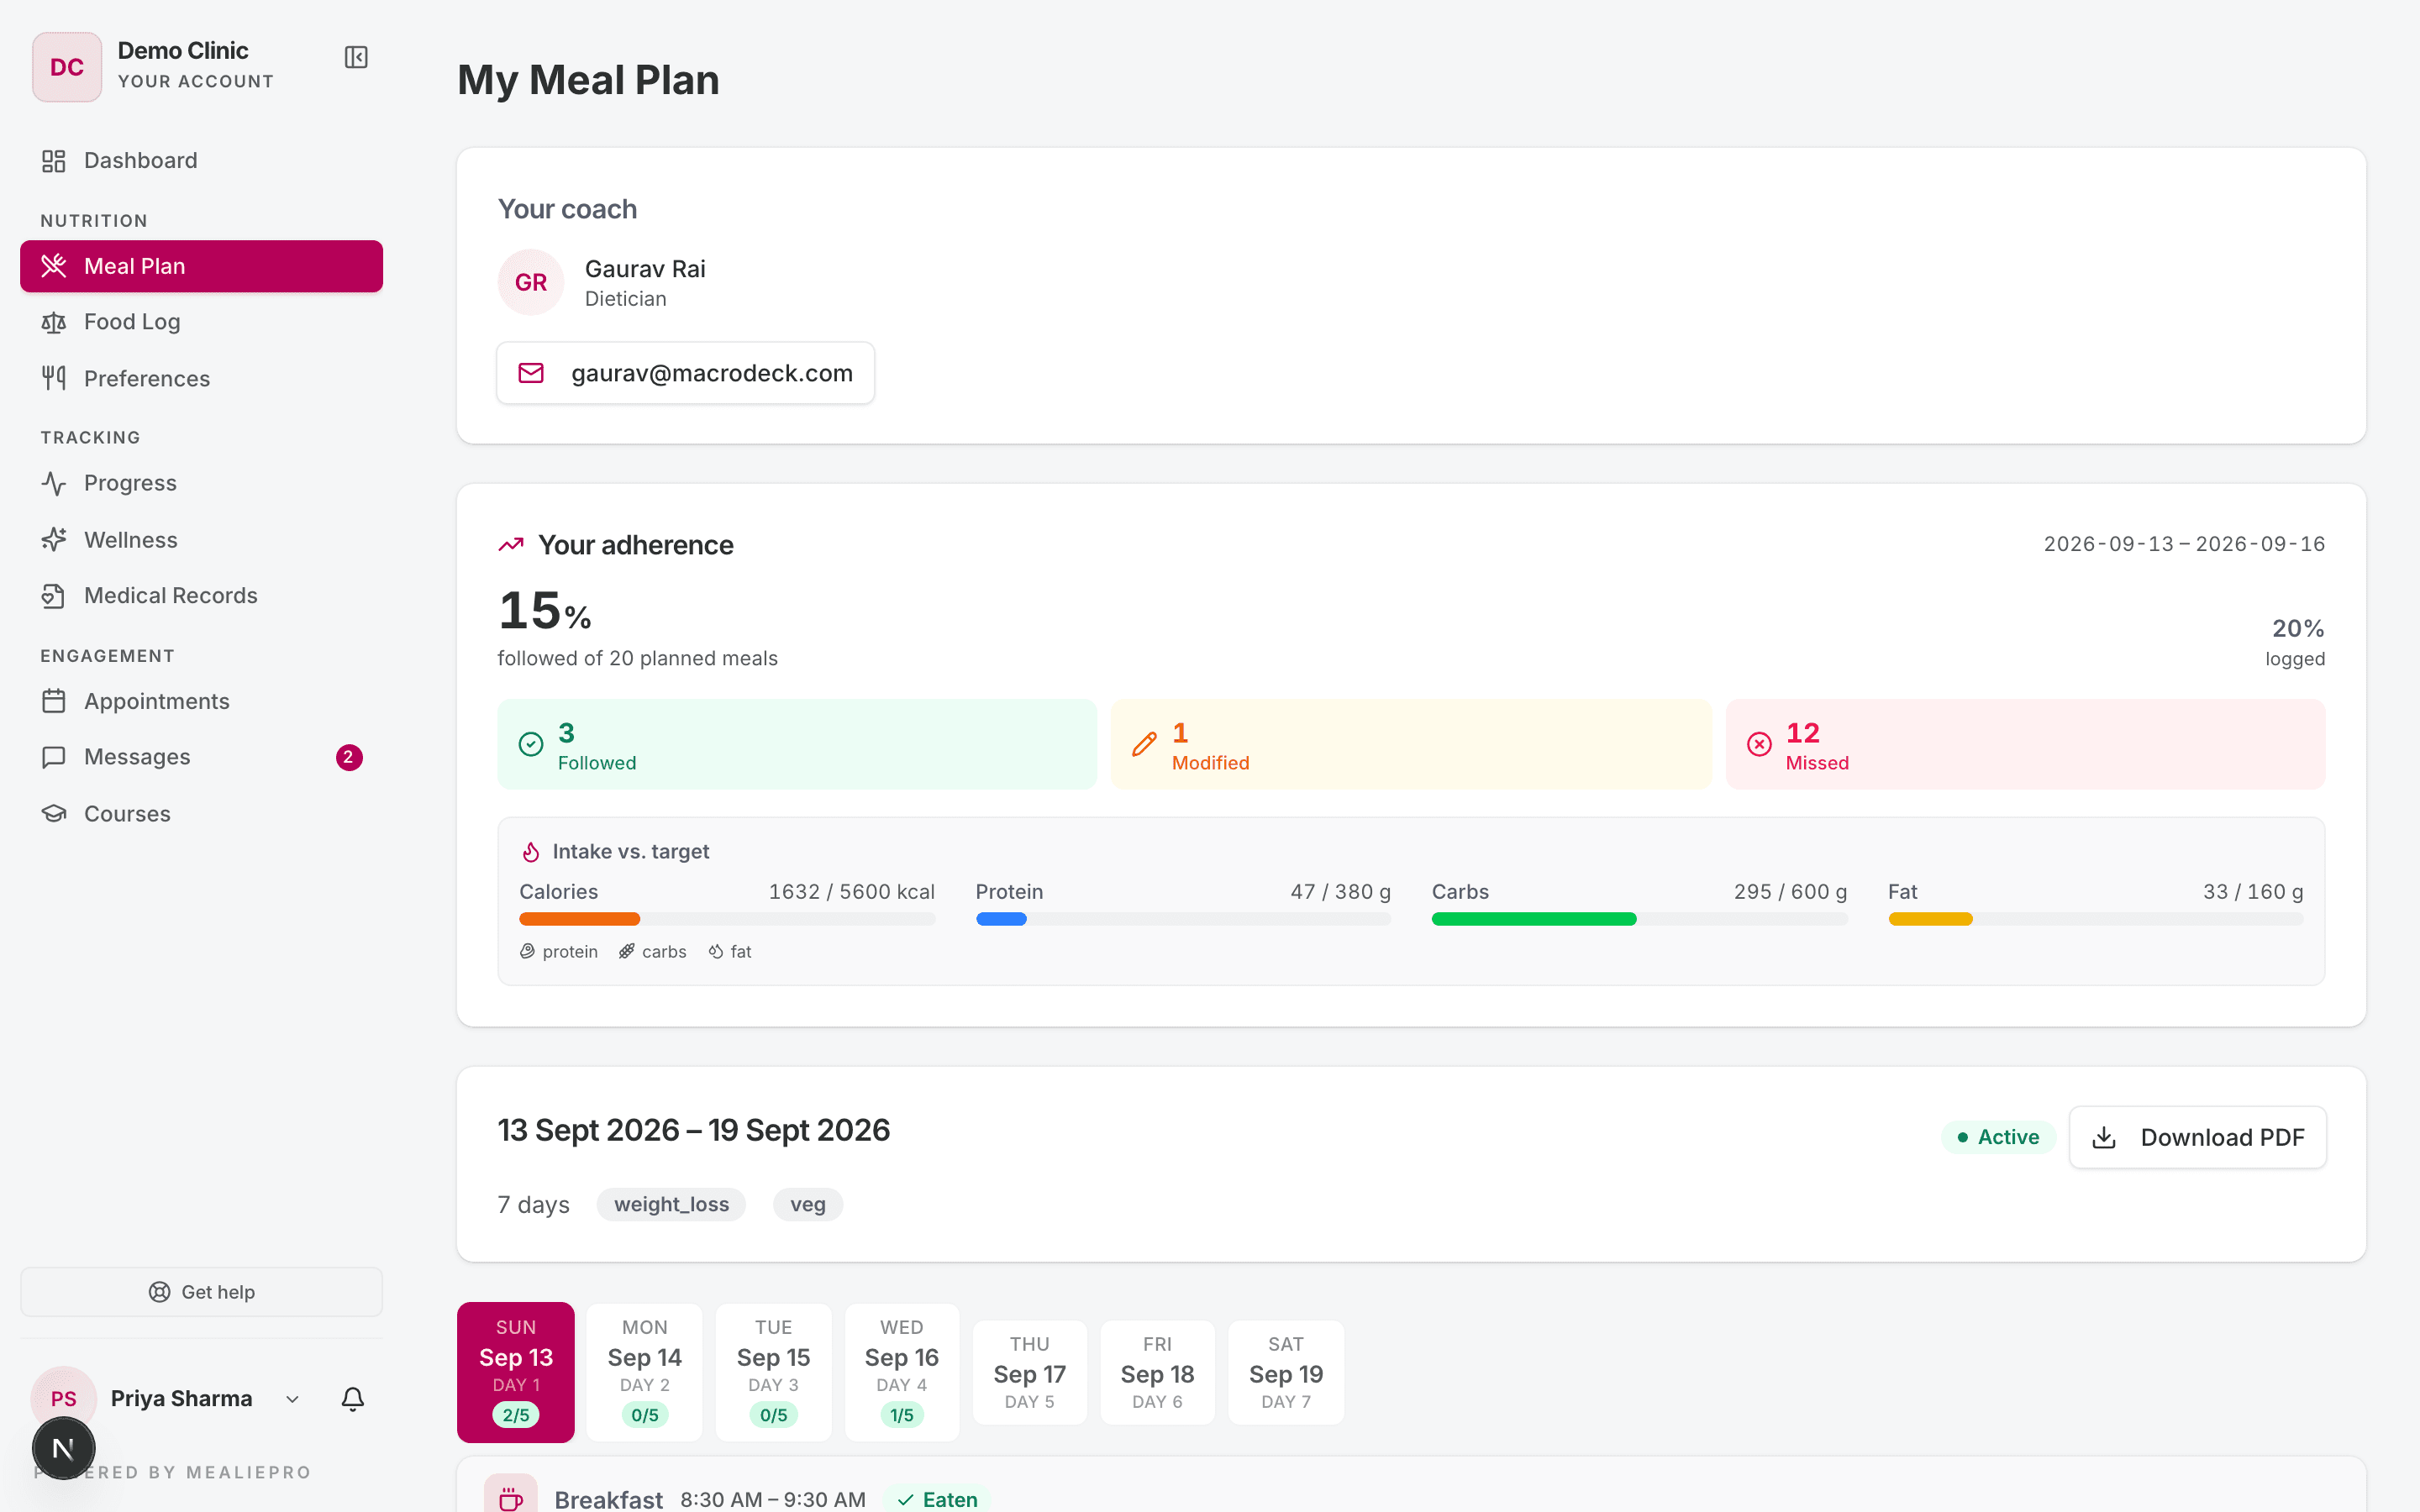Open the Food Log page
Image resolution: width=2420 pixels, height=1512 pixels.
pyautogui.click(x=201, y=322)
